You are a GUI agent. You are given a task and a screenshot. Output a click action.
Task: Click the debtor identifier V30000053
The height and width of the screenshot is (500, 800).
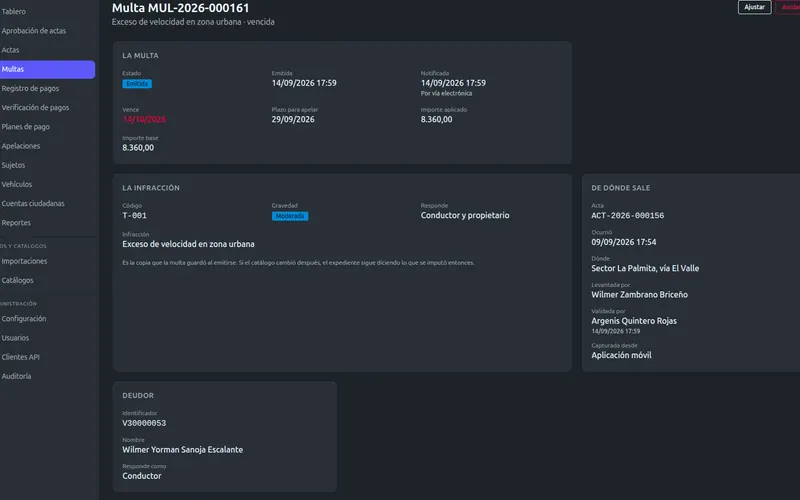pos(144,423)
